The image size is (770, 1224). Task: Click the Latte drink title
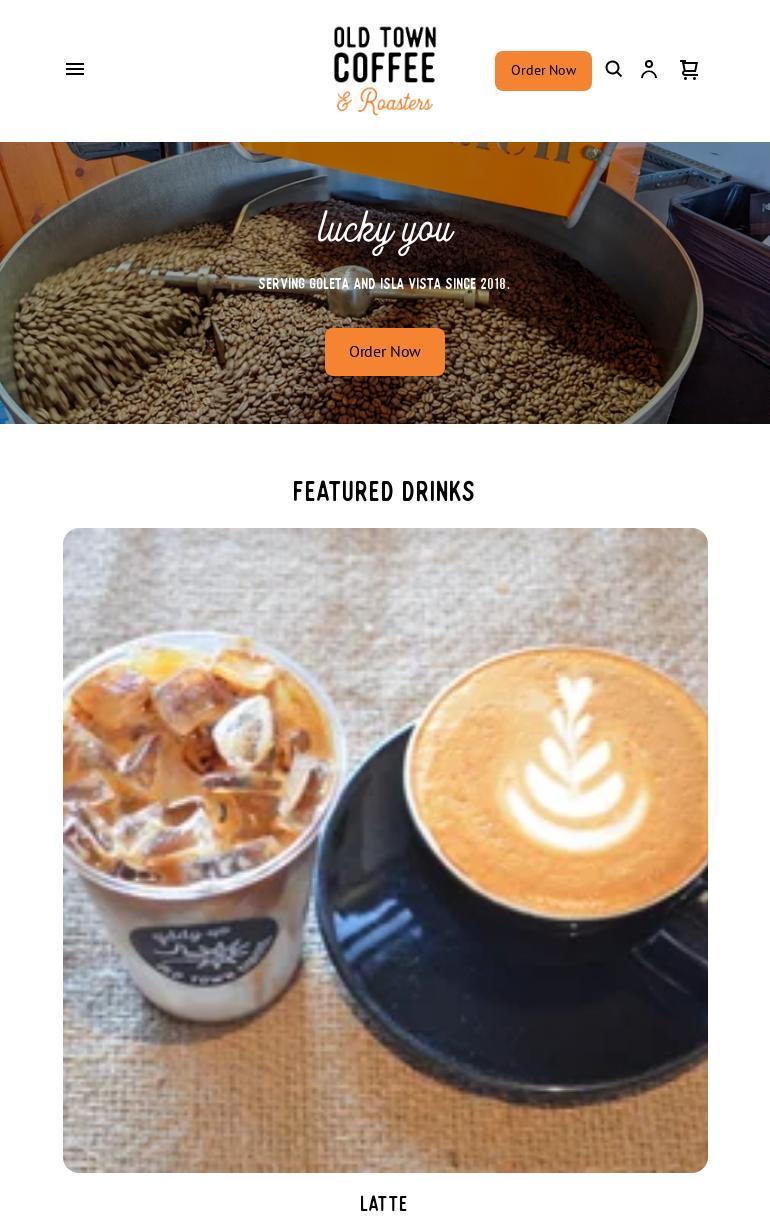[384, 1204]
